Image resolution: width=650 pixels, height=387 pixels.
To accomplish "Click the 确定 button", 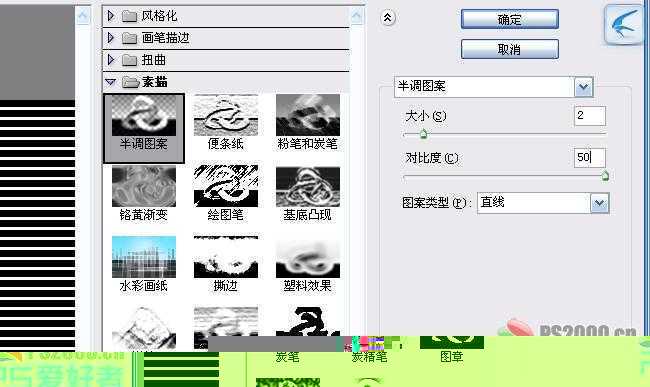I will (509, 19).
